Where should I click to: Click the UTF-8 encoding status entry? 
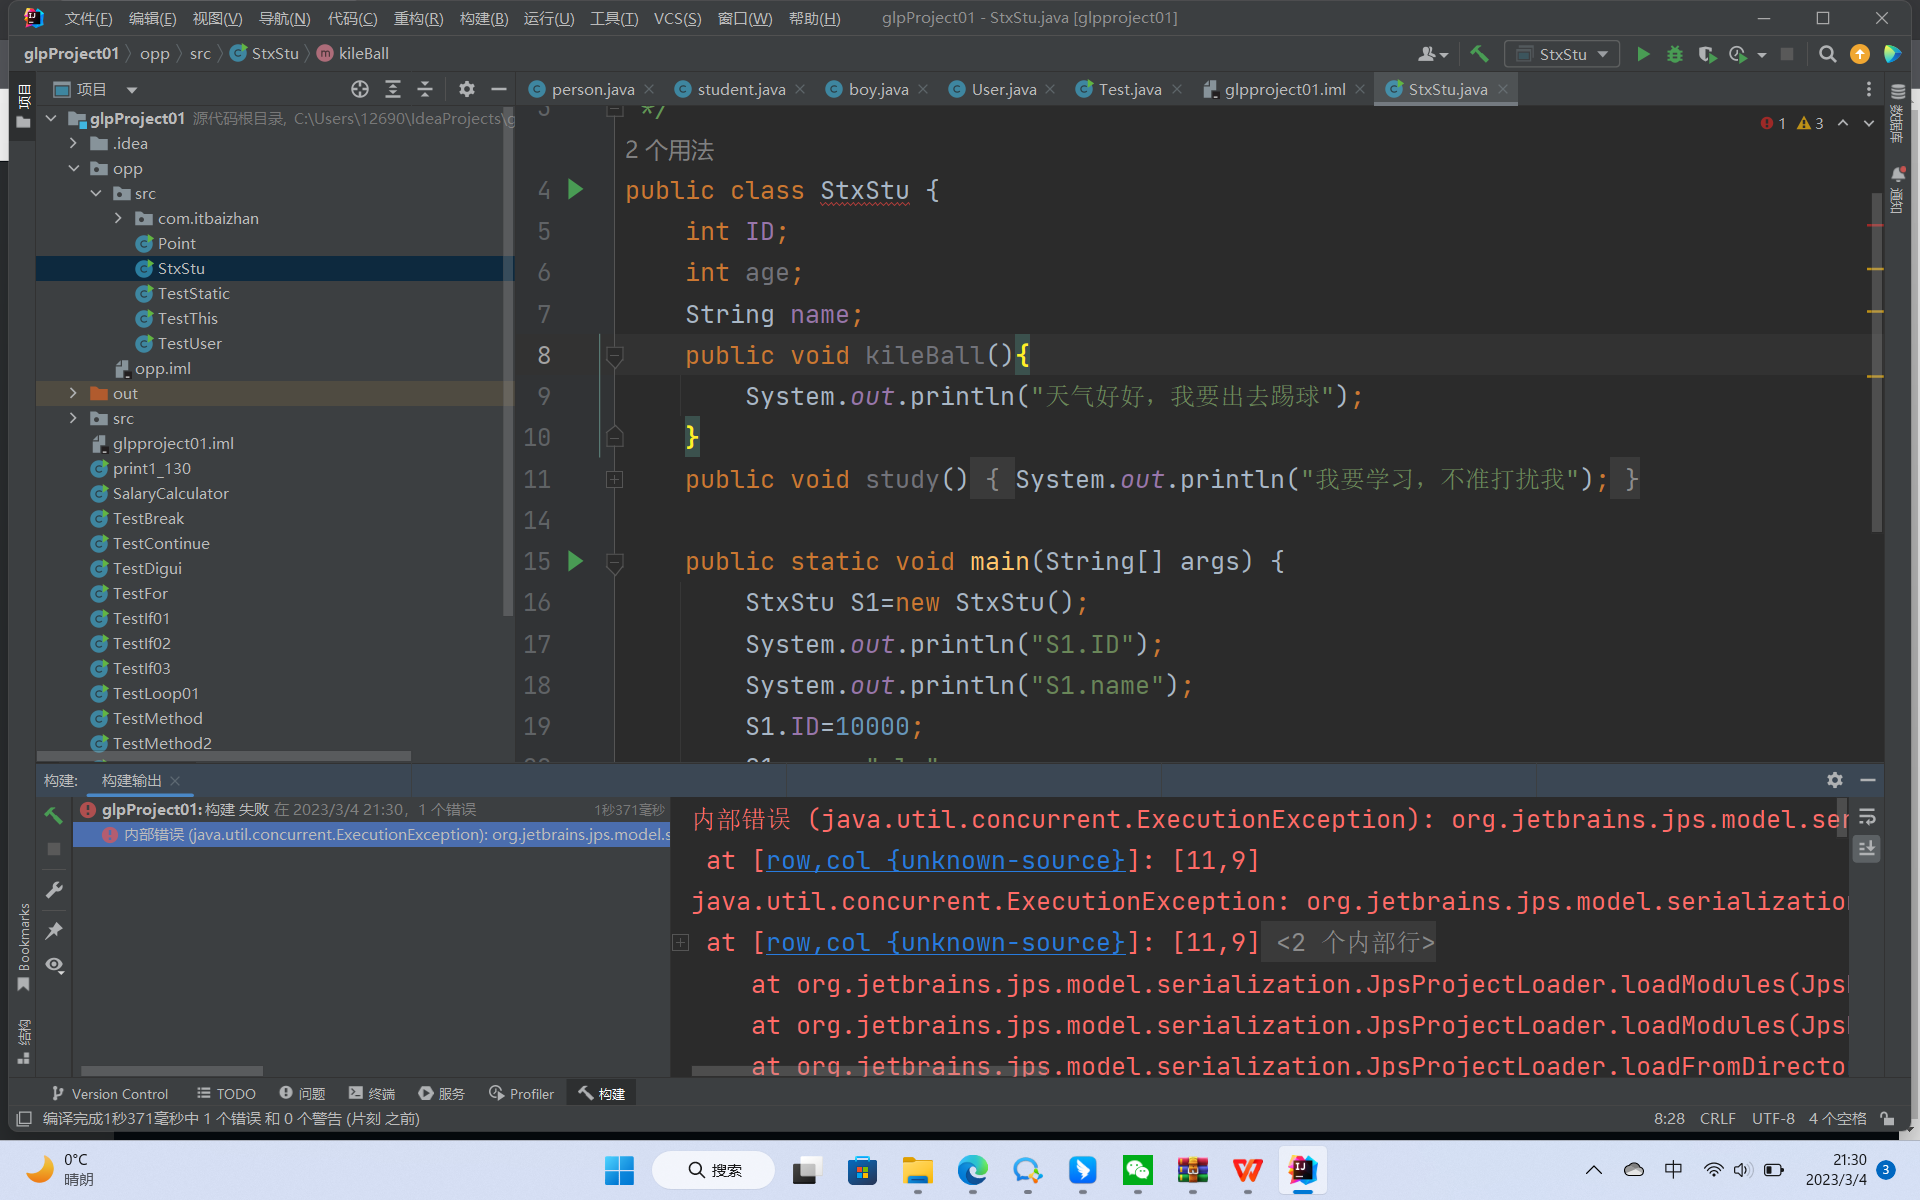1773,1119
